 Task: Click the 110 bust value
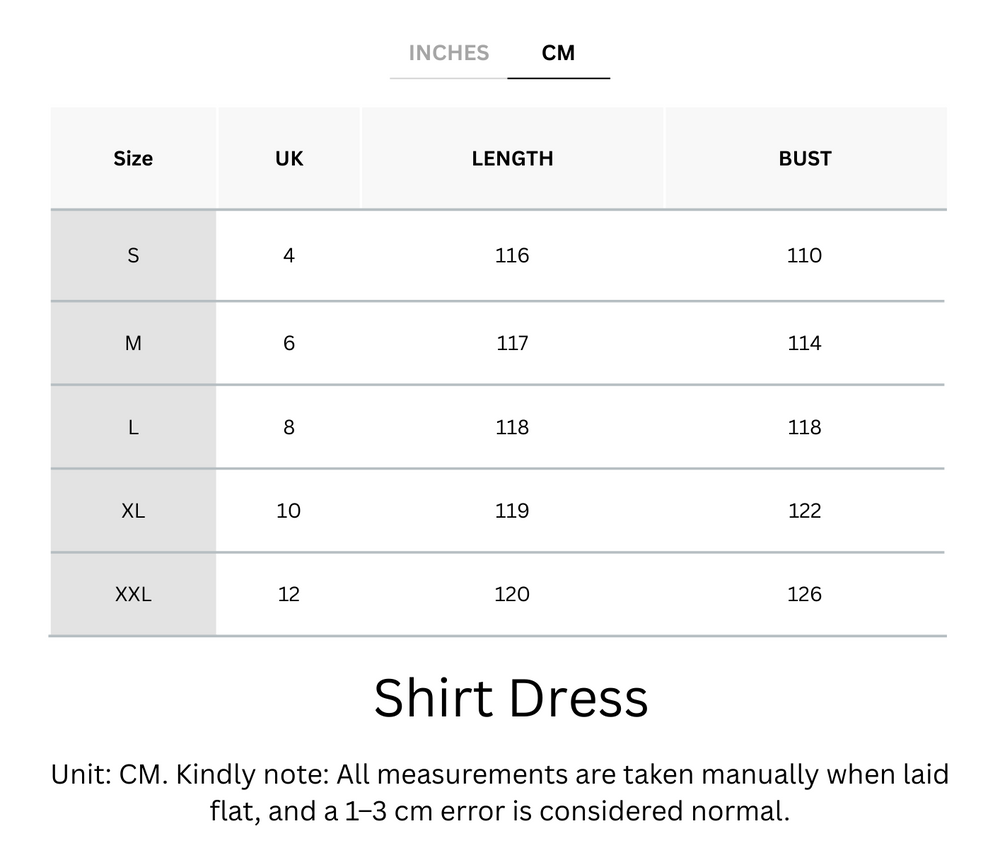click(804, 255)
